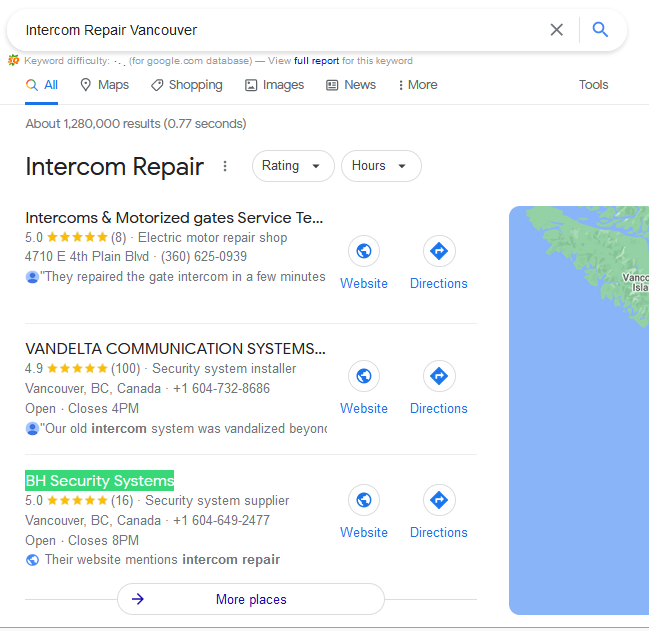This screenshot has width=649, height=631.
Task: Open search Tools
Action: click(x=593, y=85)
